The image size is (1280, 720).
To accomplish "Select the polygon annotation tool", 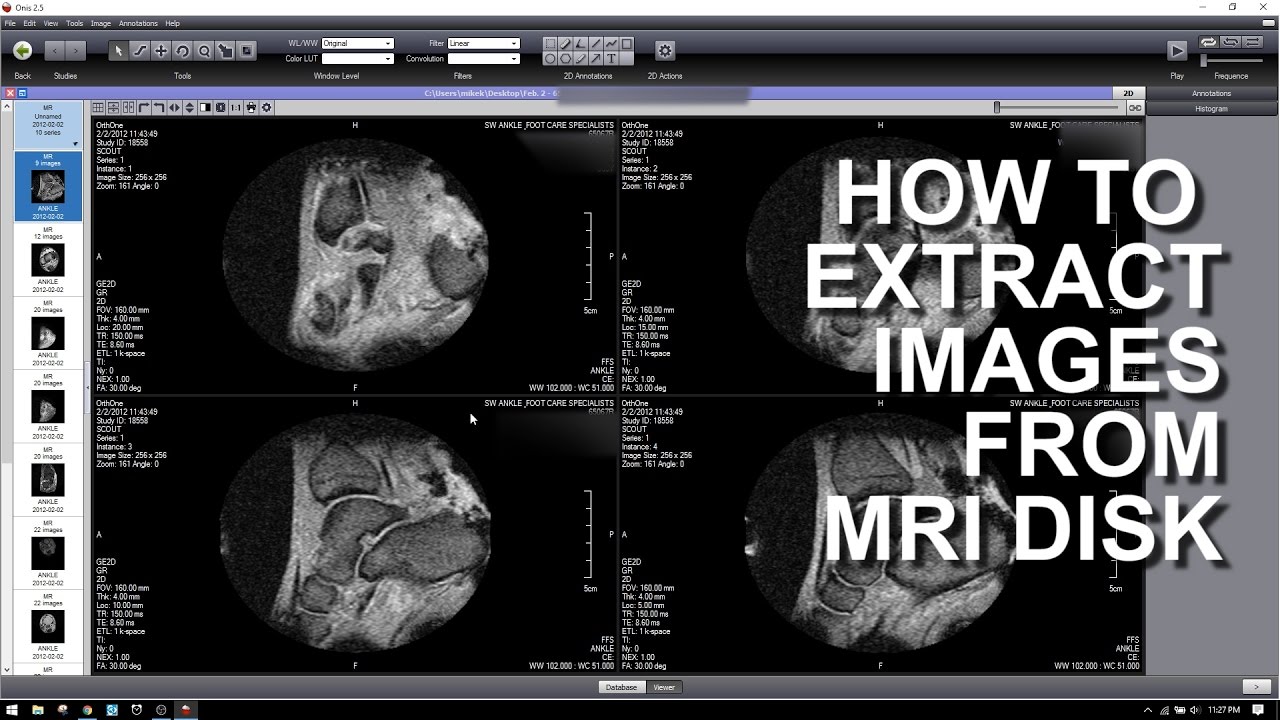I will 566,59.
